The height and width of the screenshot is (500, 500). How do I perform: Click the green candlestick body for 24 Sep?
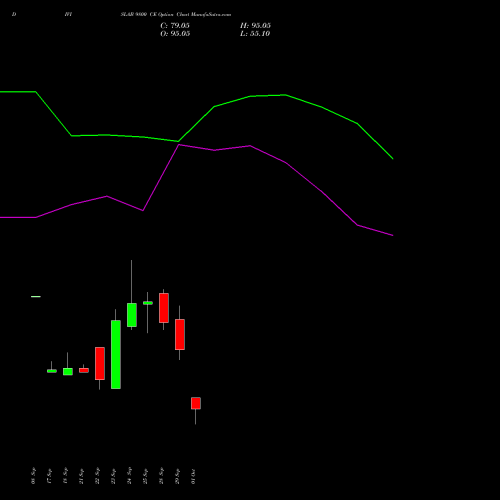click(x=132, y=315)
